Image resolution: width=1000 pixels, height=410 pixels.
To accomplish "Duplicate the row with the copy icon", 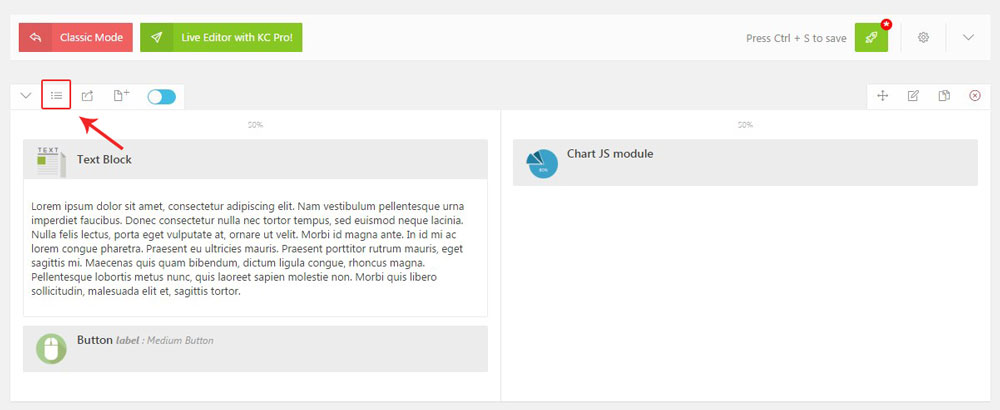I will [944, 96].
